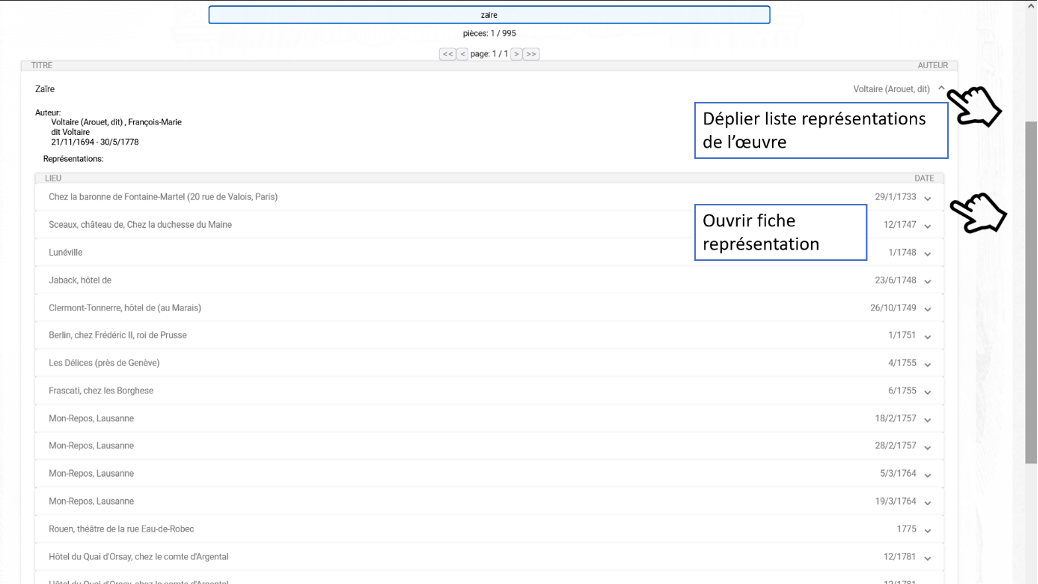
Task: Go to previous page with < button
Action: pos(462,54)
